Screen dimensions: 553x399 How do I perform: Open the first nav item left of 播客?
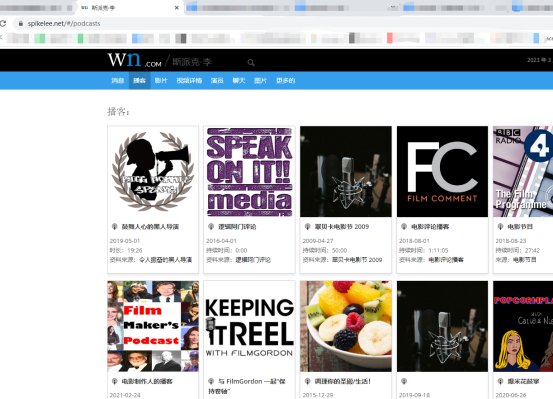coord(118,80)
